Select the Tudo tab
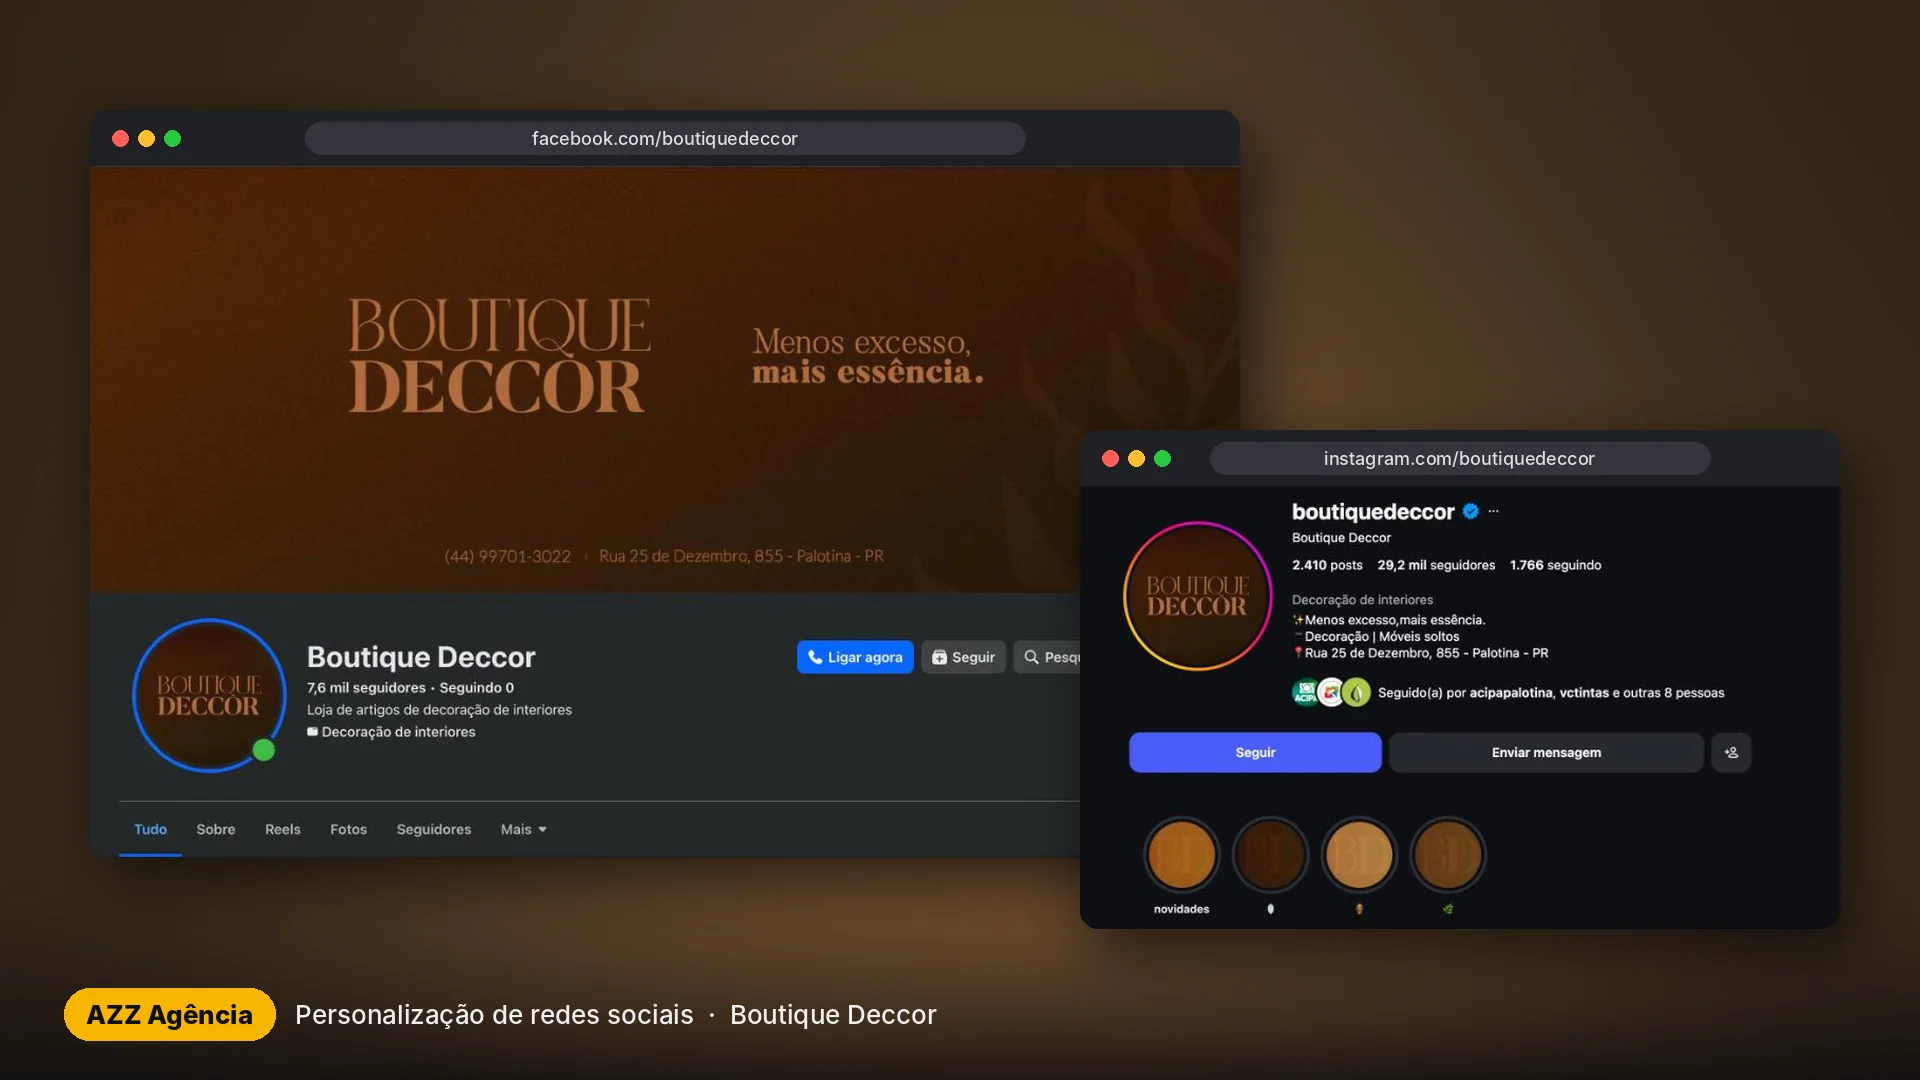The width and height of the screenshot is (1920, 1080). [x=150, y=829]
